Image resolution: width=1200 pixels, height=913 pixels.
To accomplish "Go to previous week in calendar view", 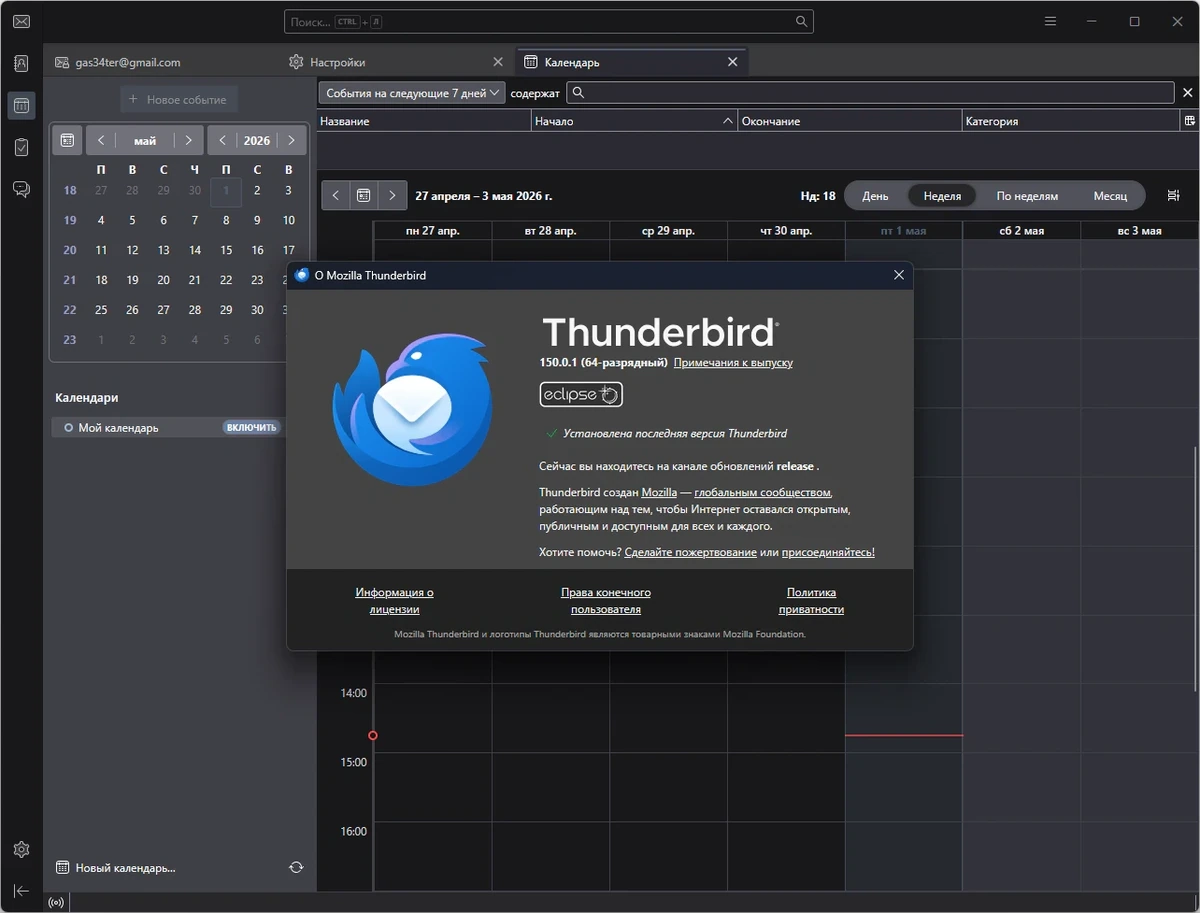I will tap(336, 196).
